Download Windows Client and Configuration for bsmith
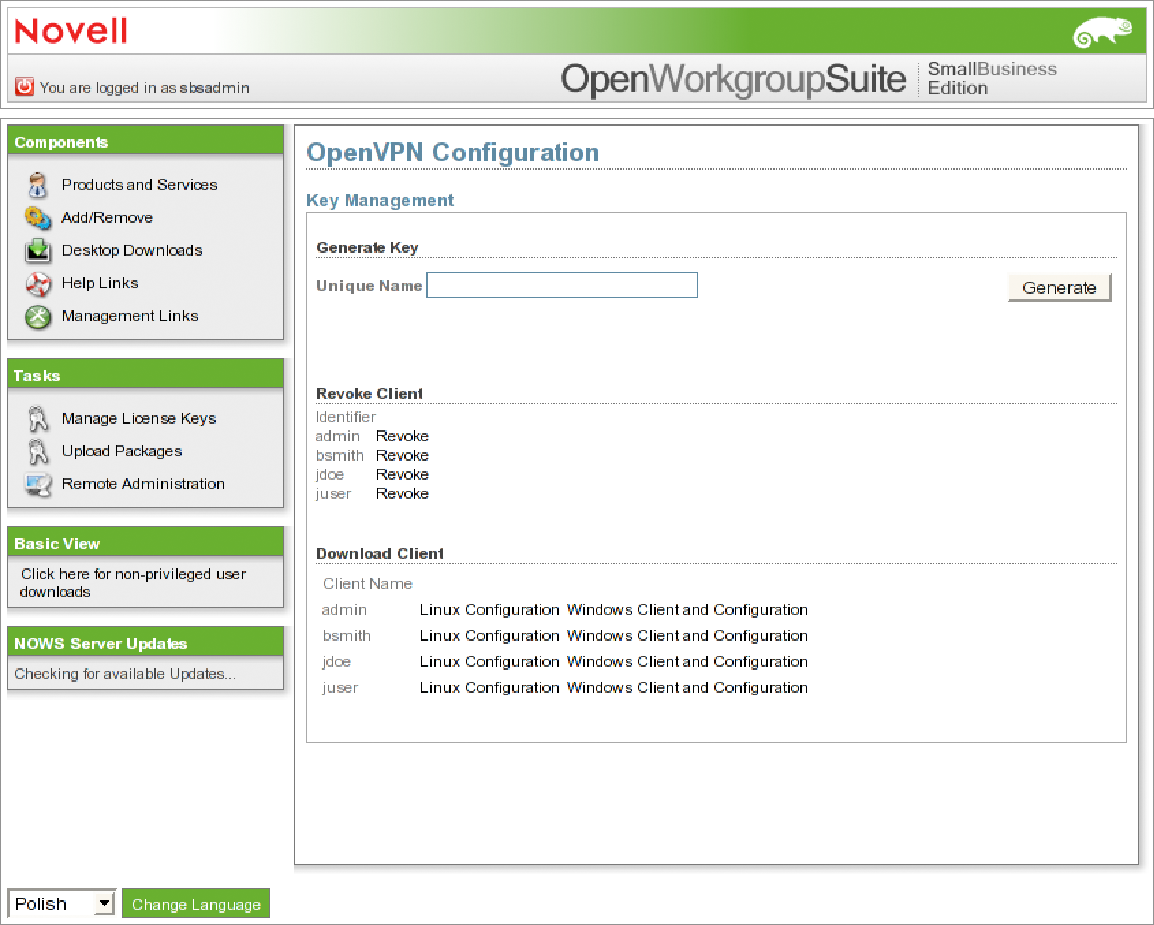This screenshot has height=925, width=1154. (687, 636)
